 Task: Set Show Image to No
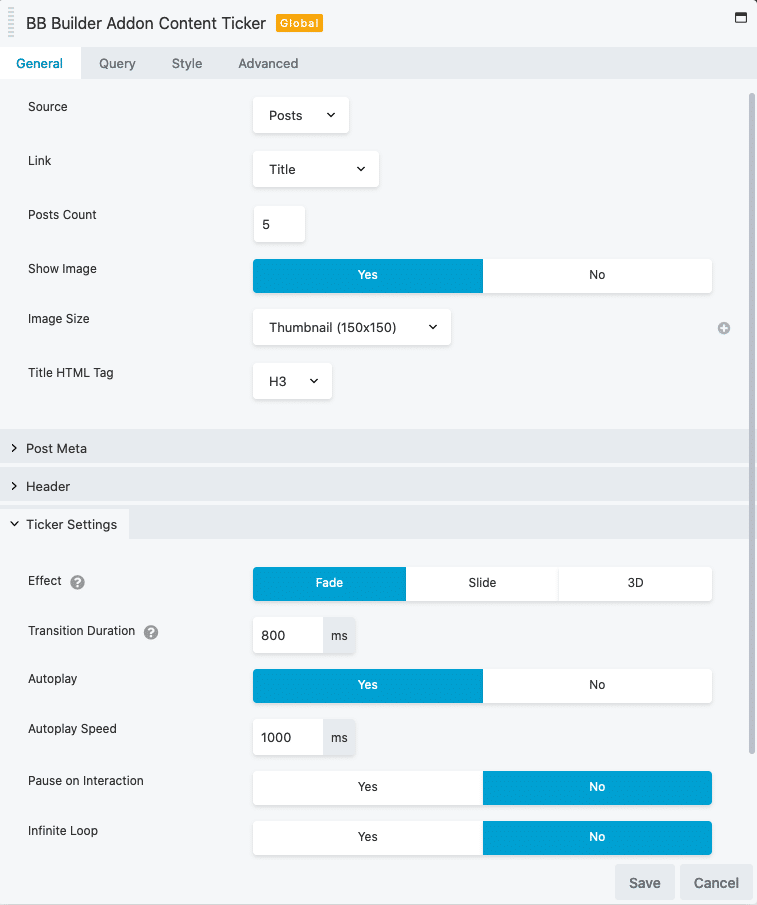pyautogui.click(x=597, y=275)
